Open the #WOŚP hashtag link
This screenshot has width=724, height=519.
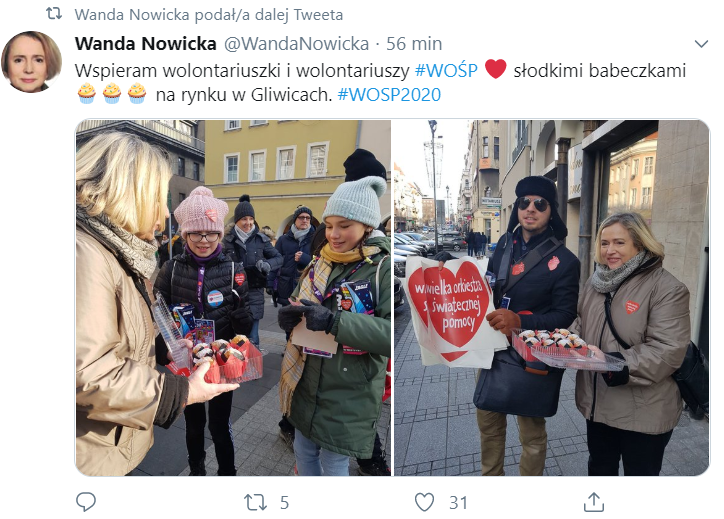point(446,71)
